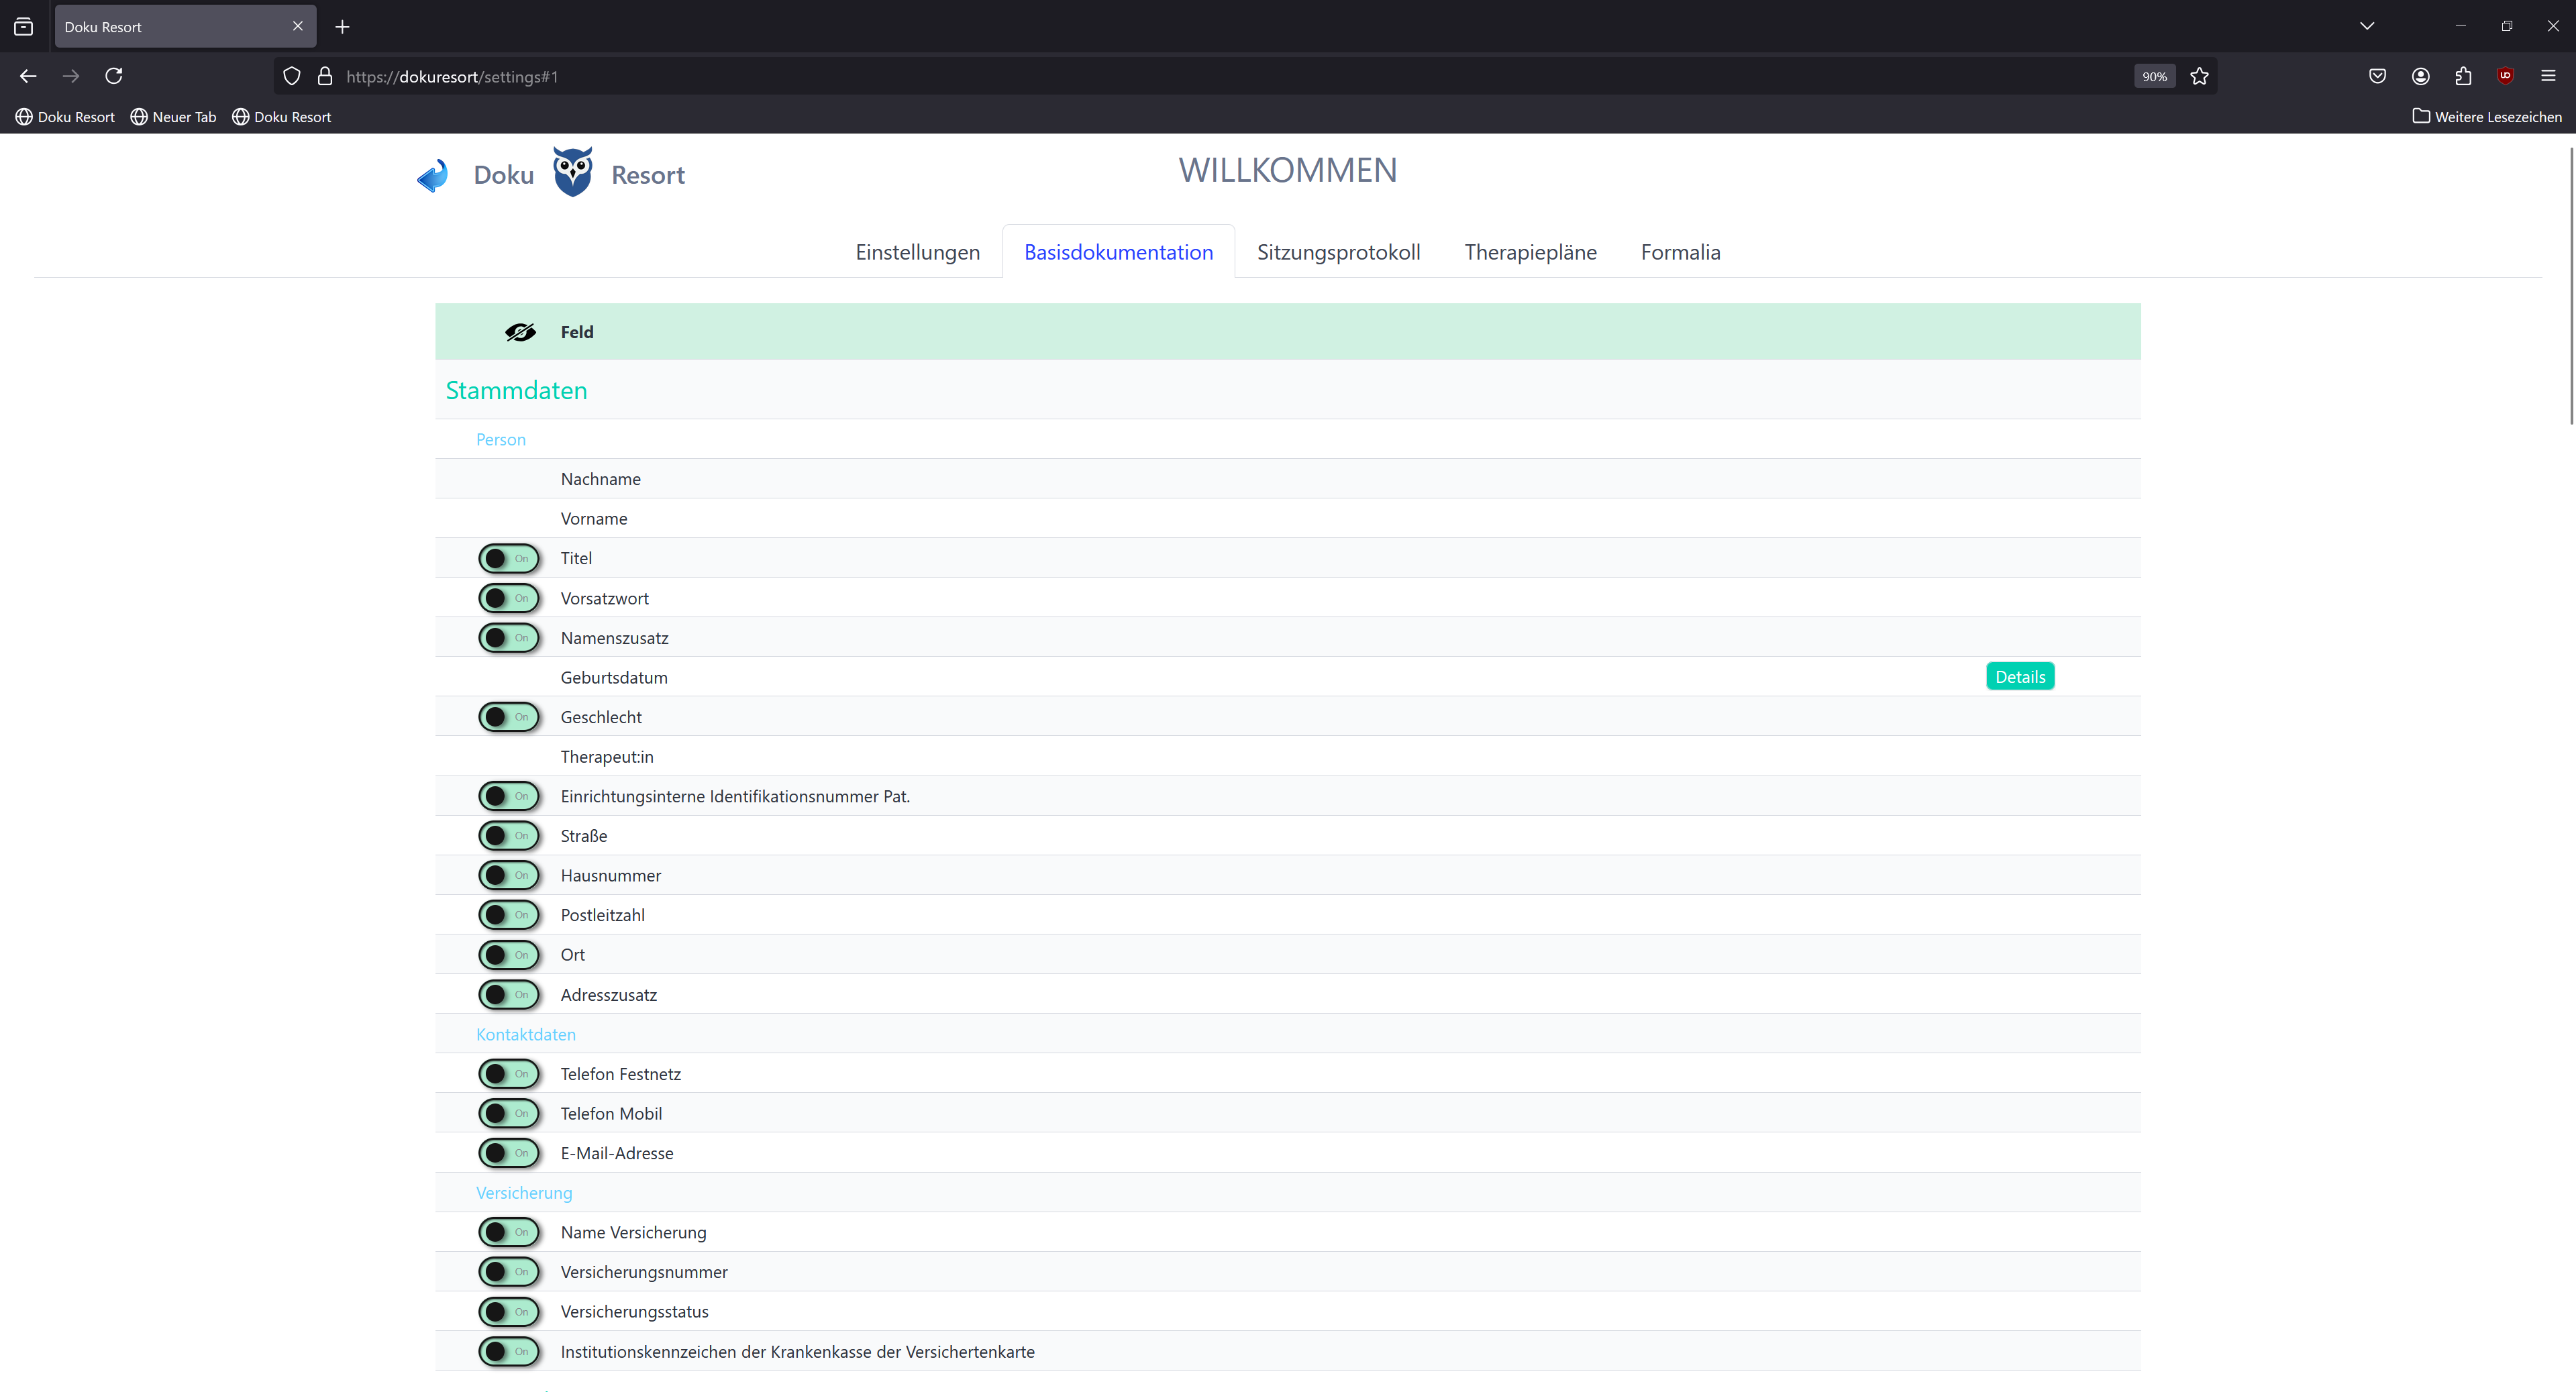Turn off the Geschlecht switch

coord(509,717)
